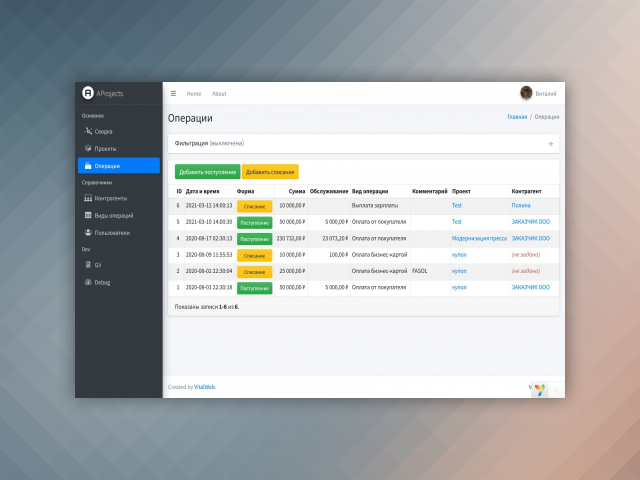The width and height of the screenshot is (640, 480).
Task: Open купол project in row 3
Action: pyautogui.click(x=459, y=254)
